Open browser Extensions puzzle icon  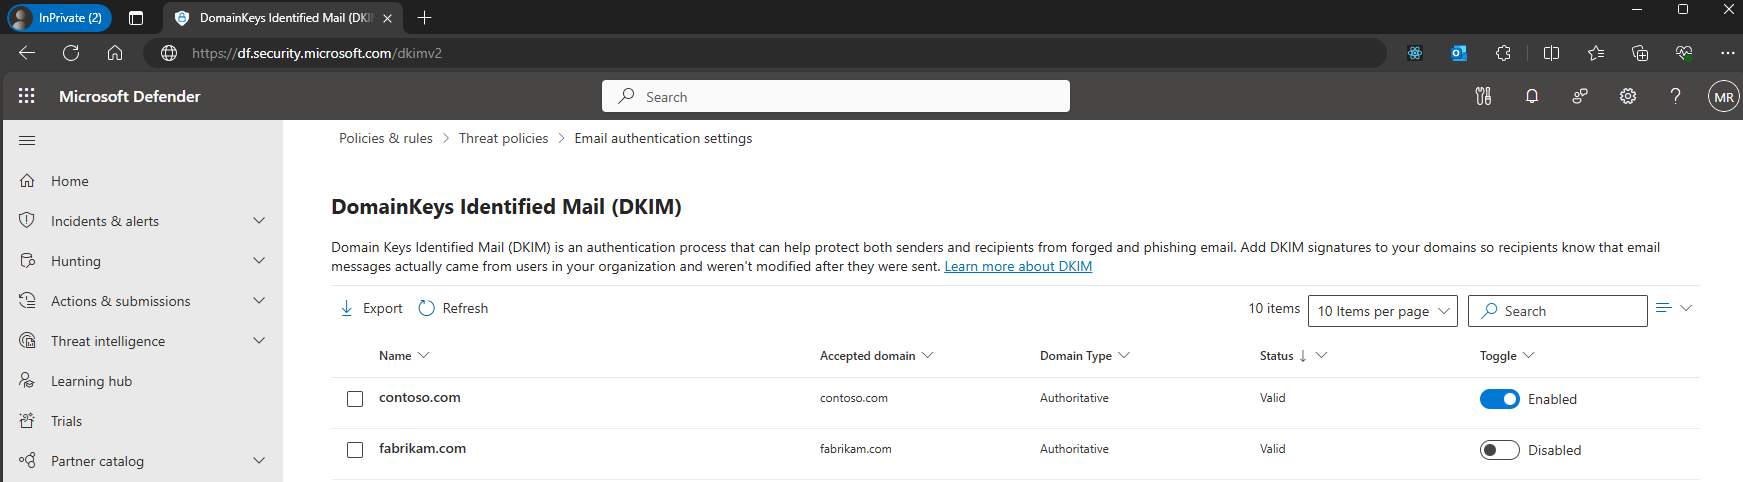[x=1503, y=53]
